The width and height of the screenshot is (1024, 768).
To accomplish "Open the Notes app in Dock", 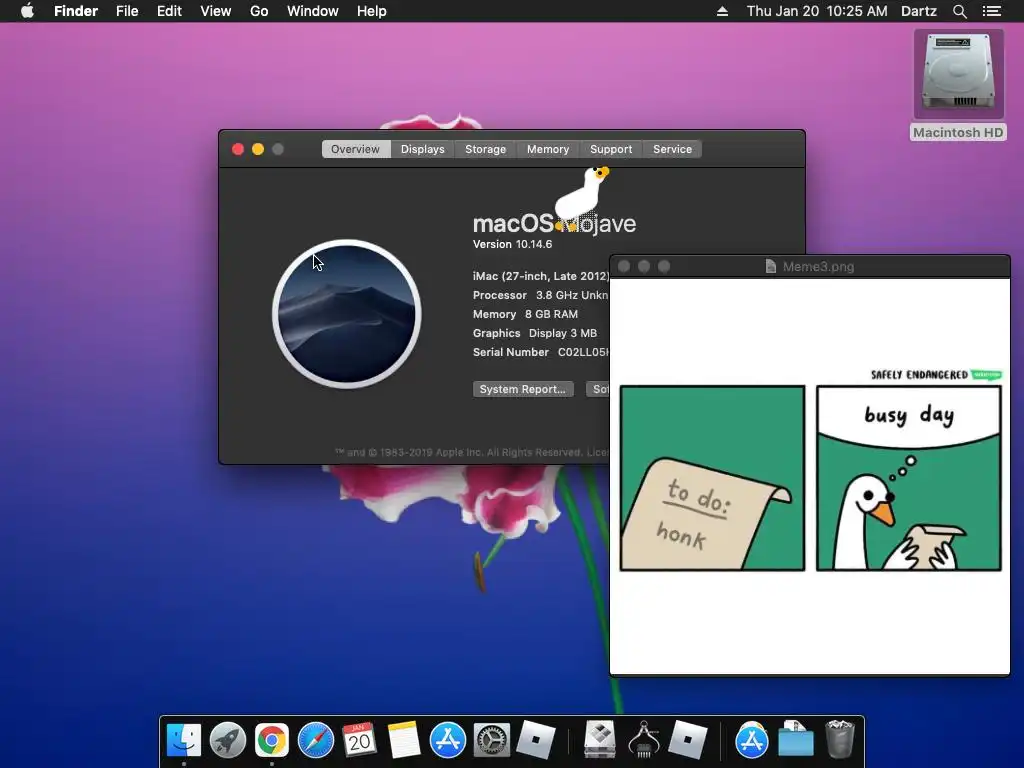I will pyautogui.click(x=404, y=740).
